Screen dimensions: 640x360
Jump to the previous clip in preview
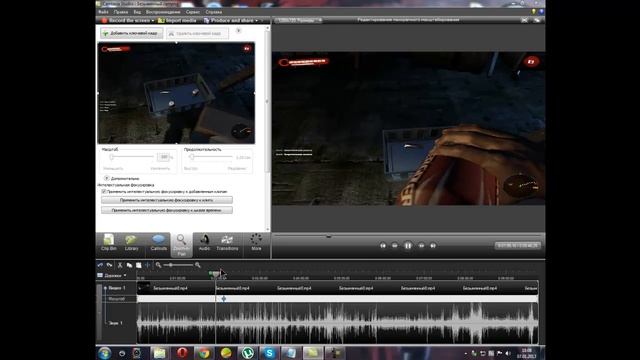pos(382,245)
